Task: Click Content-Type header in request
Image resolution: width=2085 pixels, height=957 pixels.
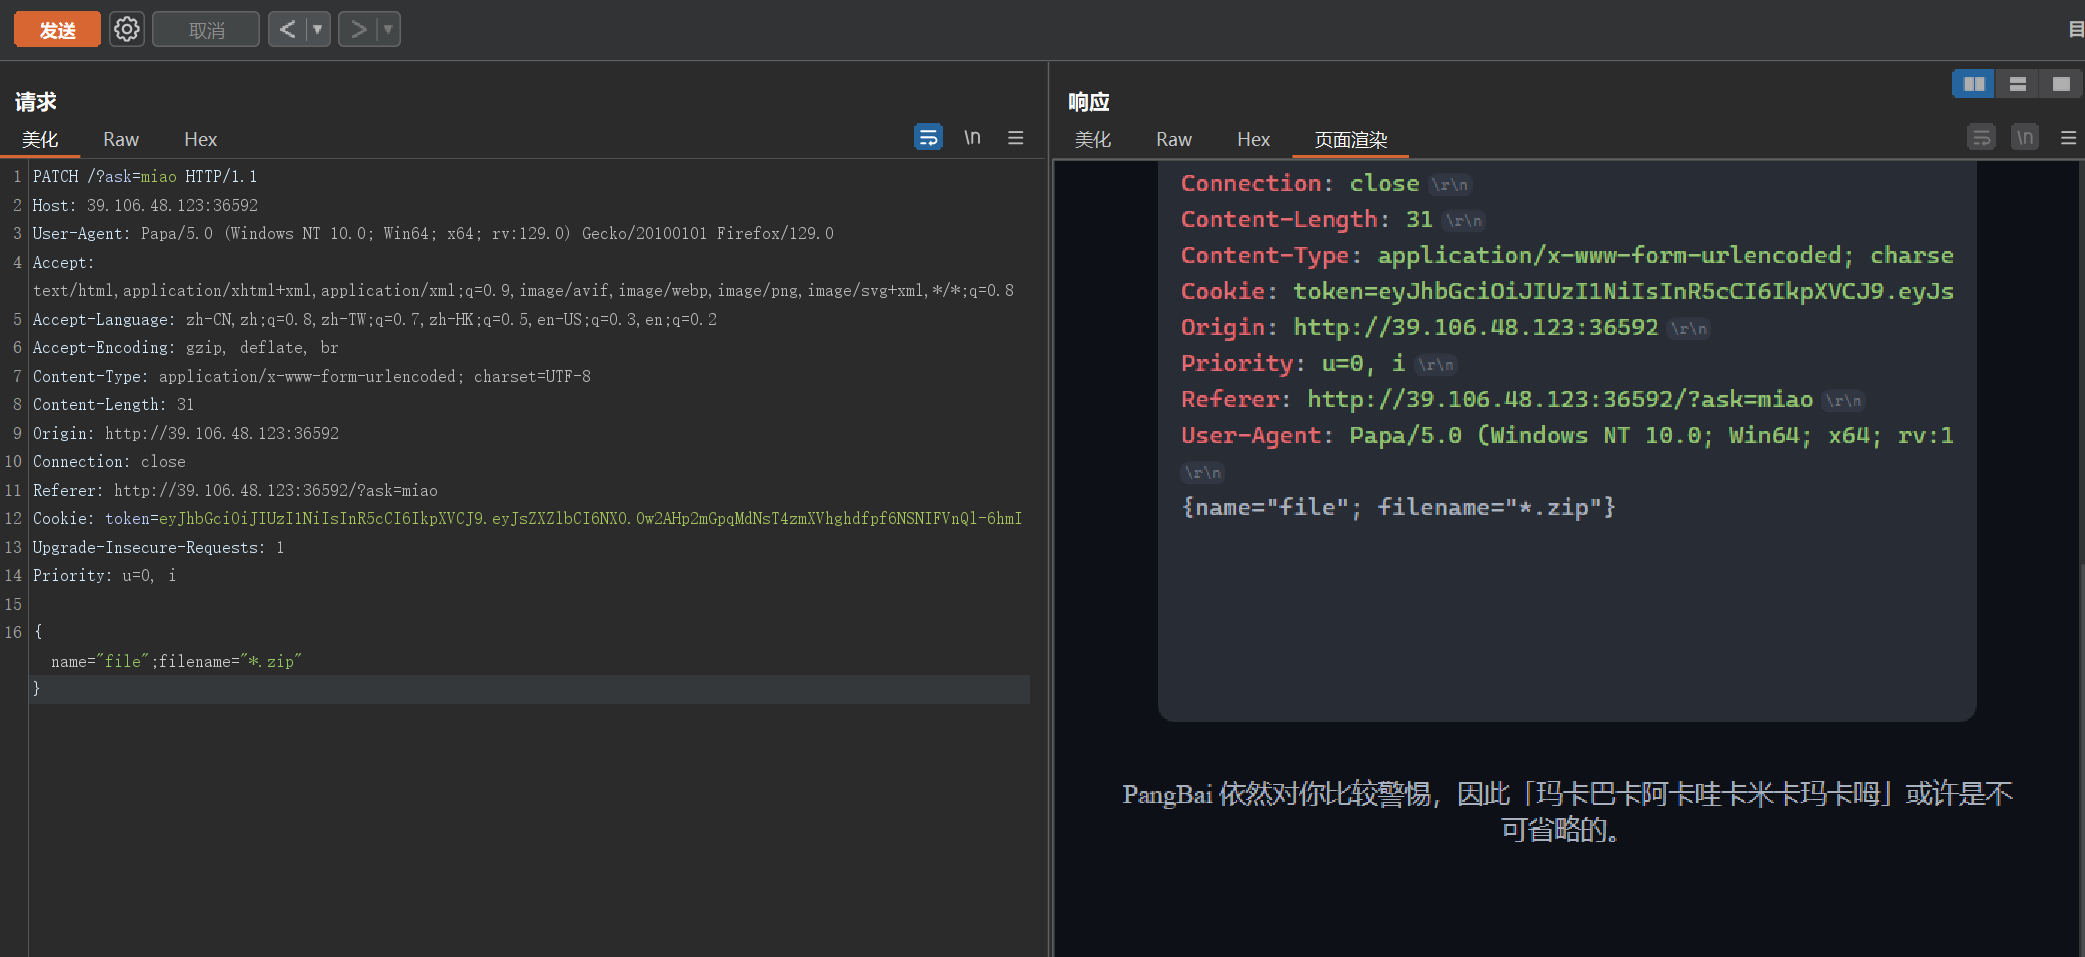Action: click(x=312, y=377)
